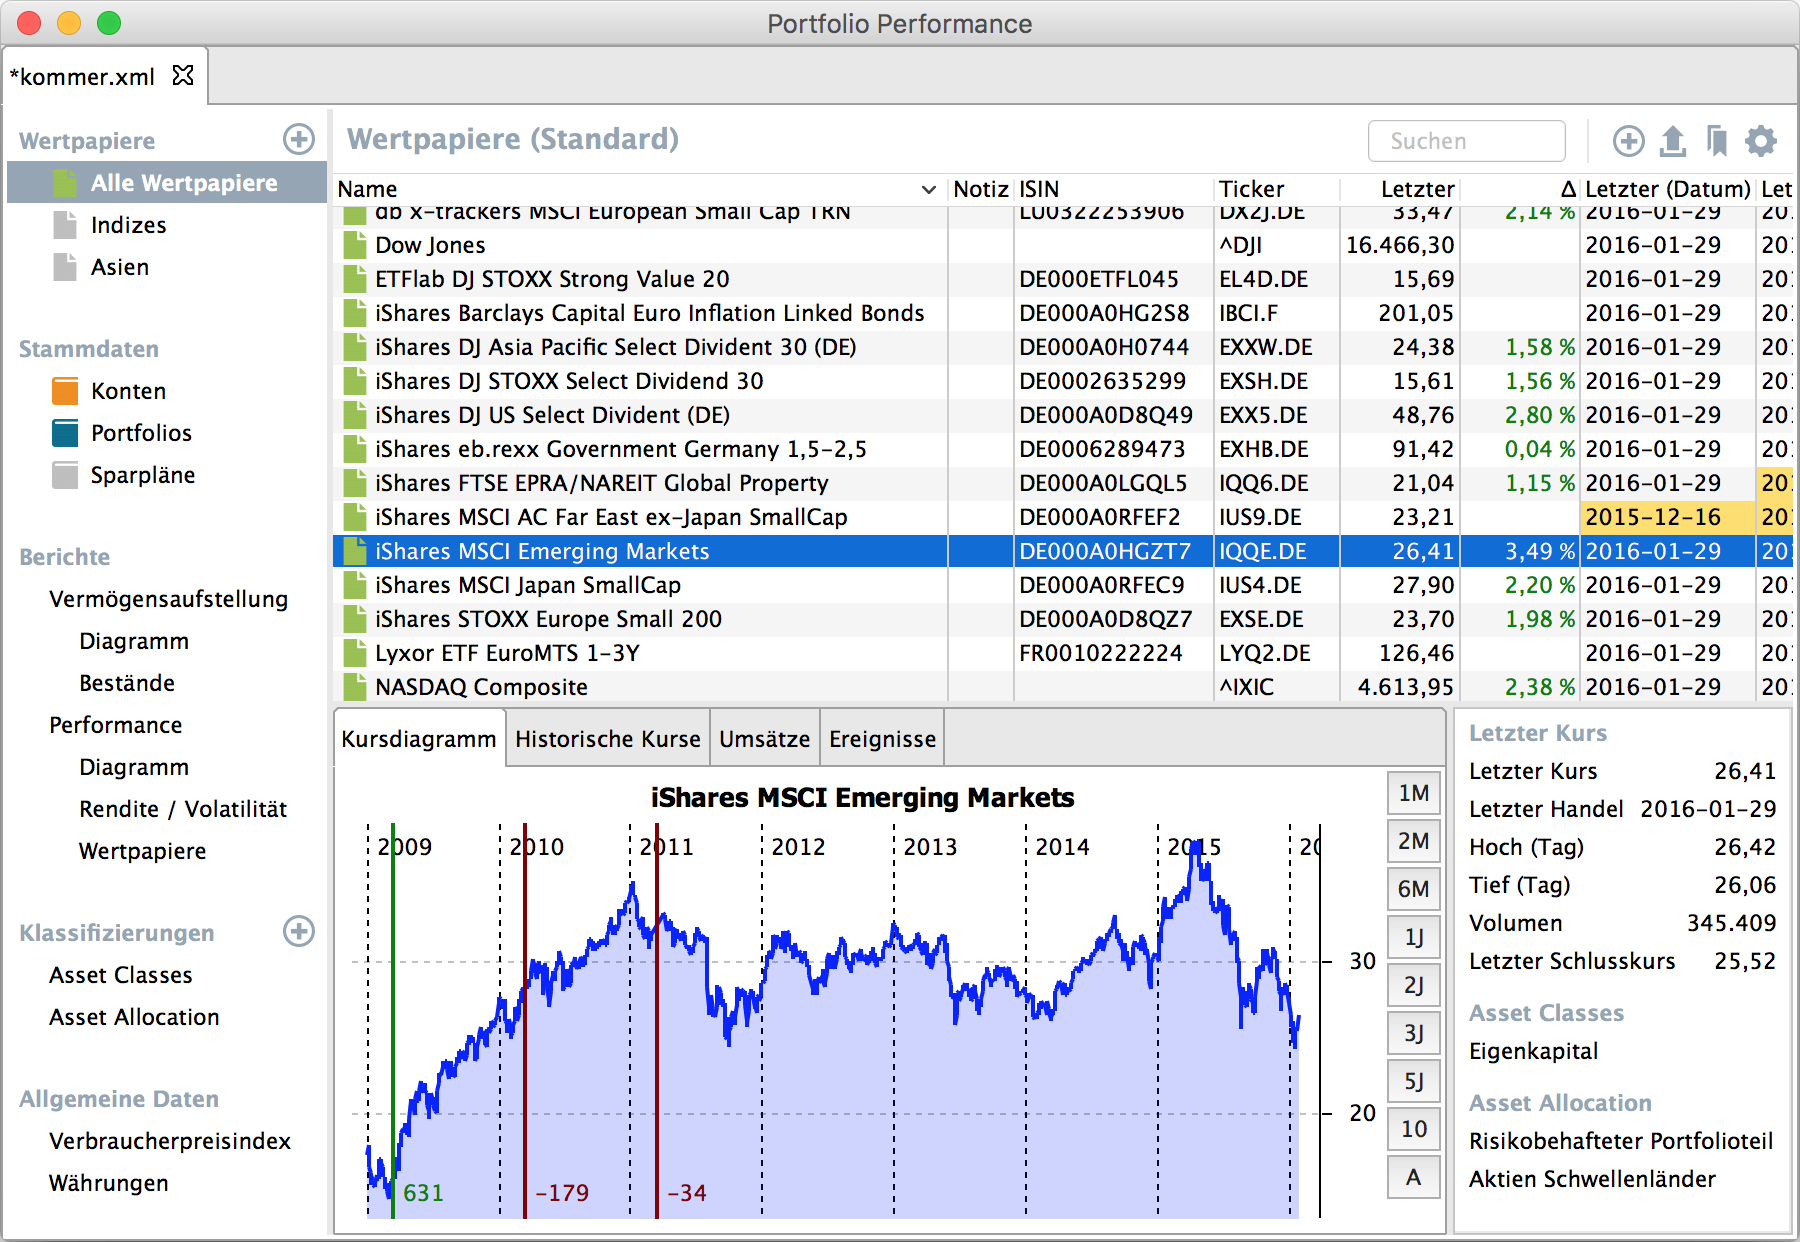Show the full chart range with A button

[x=1413, y=1177]
